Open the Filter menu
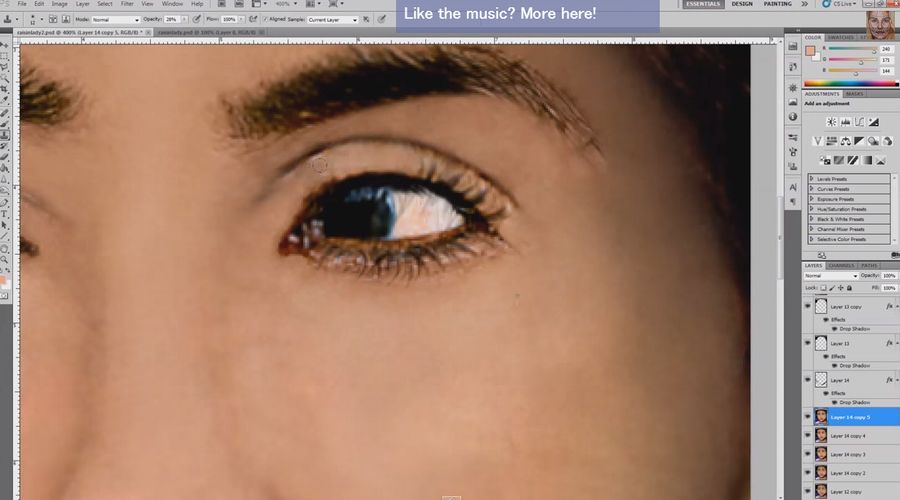 (127, 3)
